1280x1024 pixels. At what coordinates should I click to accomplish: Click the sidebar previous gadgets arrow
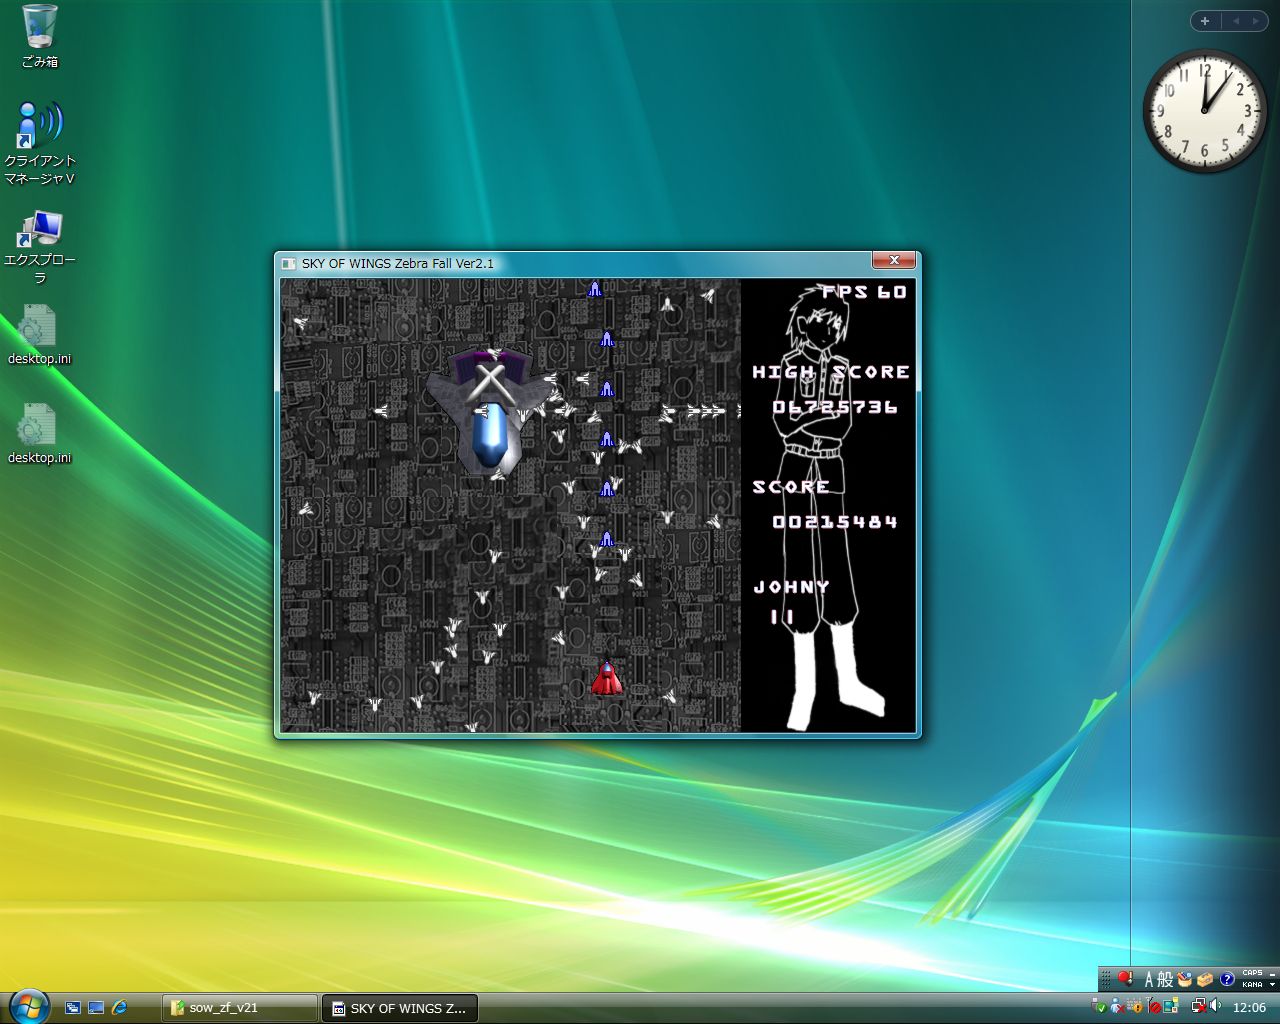[1235, 21]
